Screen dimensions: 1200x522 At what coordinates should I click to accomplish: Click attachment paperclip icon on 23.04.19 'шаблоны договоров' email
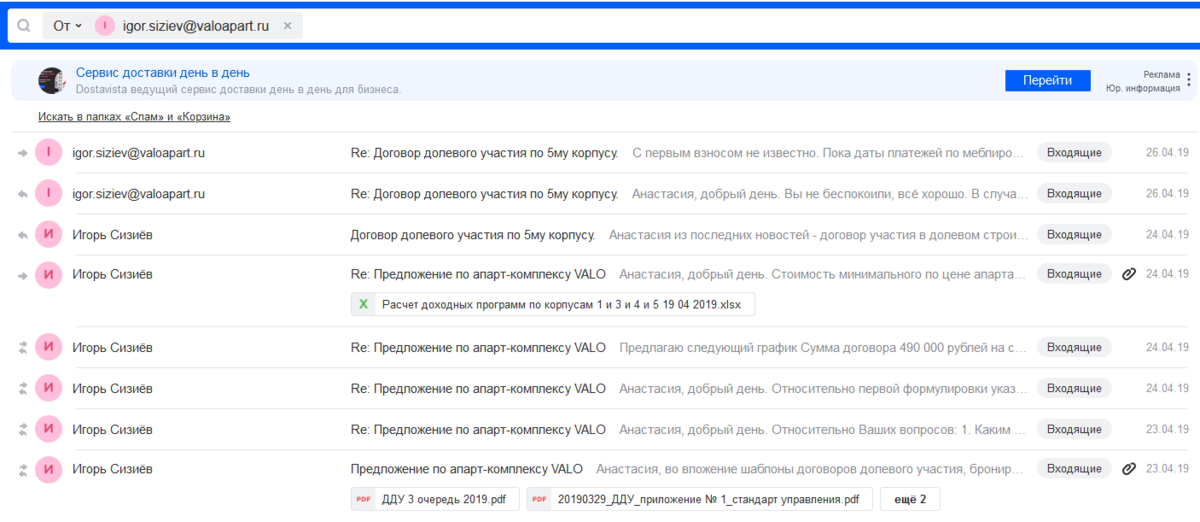[1129, 468]
